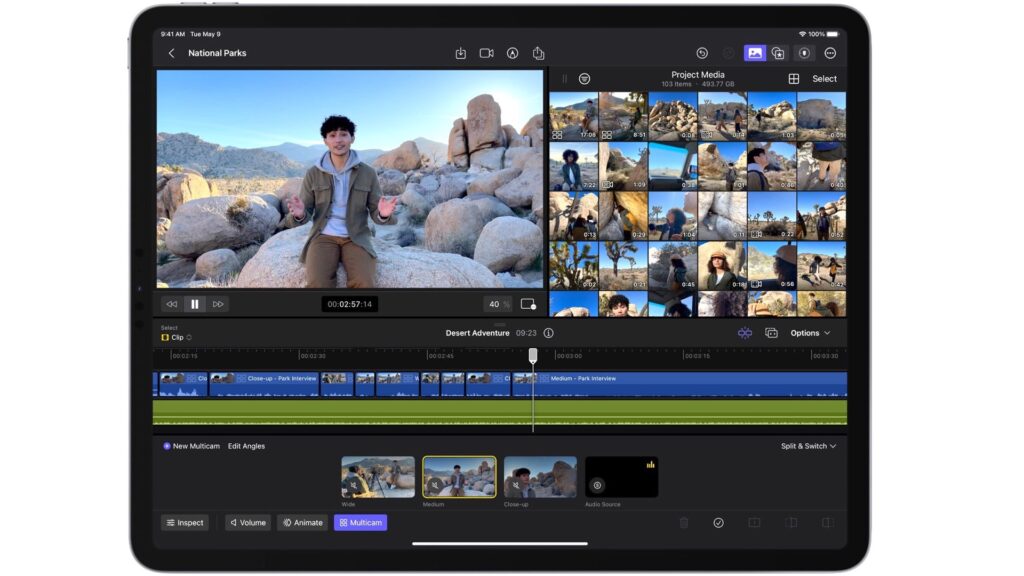Unmute the Medium angle audio
The width and height of the screenshot is (1024, 576).
pos(435,485)
